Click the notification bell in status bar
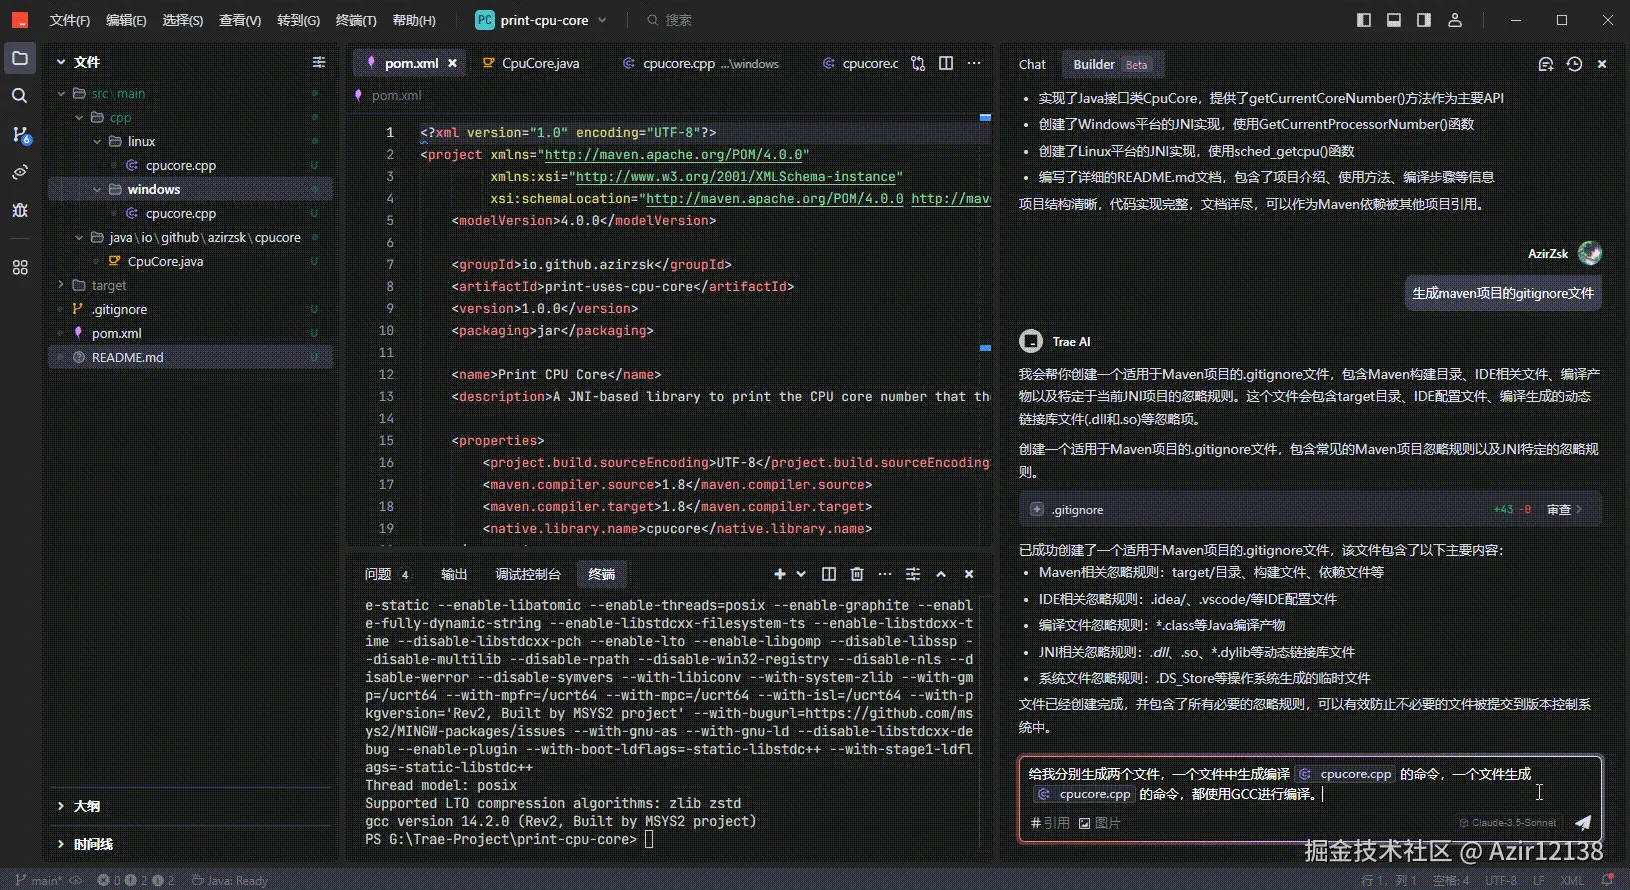1630x890 pixels. point(1607,880)
